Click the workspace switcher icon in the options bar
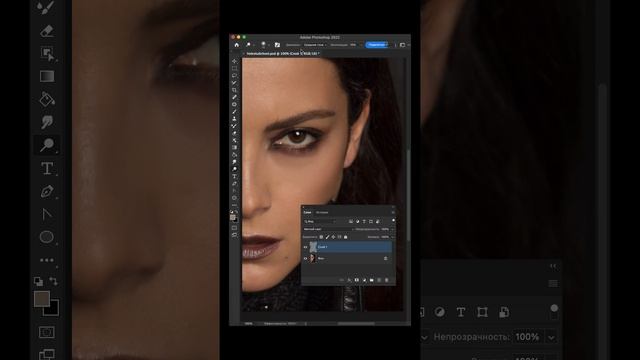Screen dimensions: 640x360 402,45
